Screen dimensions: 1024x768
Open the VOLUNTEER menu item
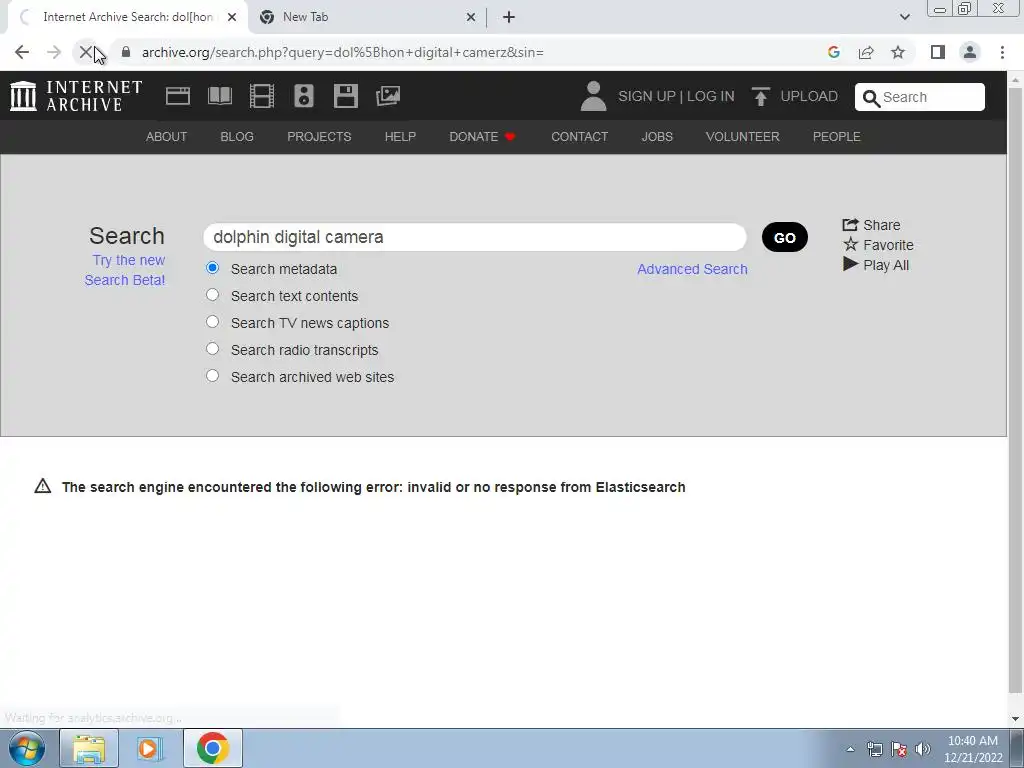tap(743, 136)
